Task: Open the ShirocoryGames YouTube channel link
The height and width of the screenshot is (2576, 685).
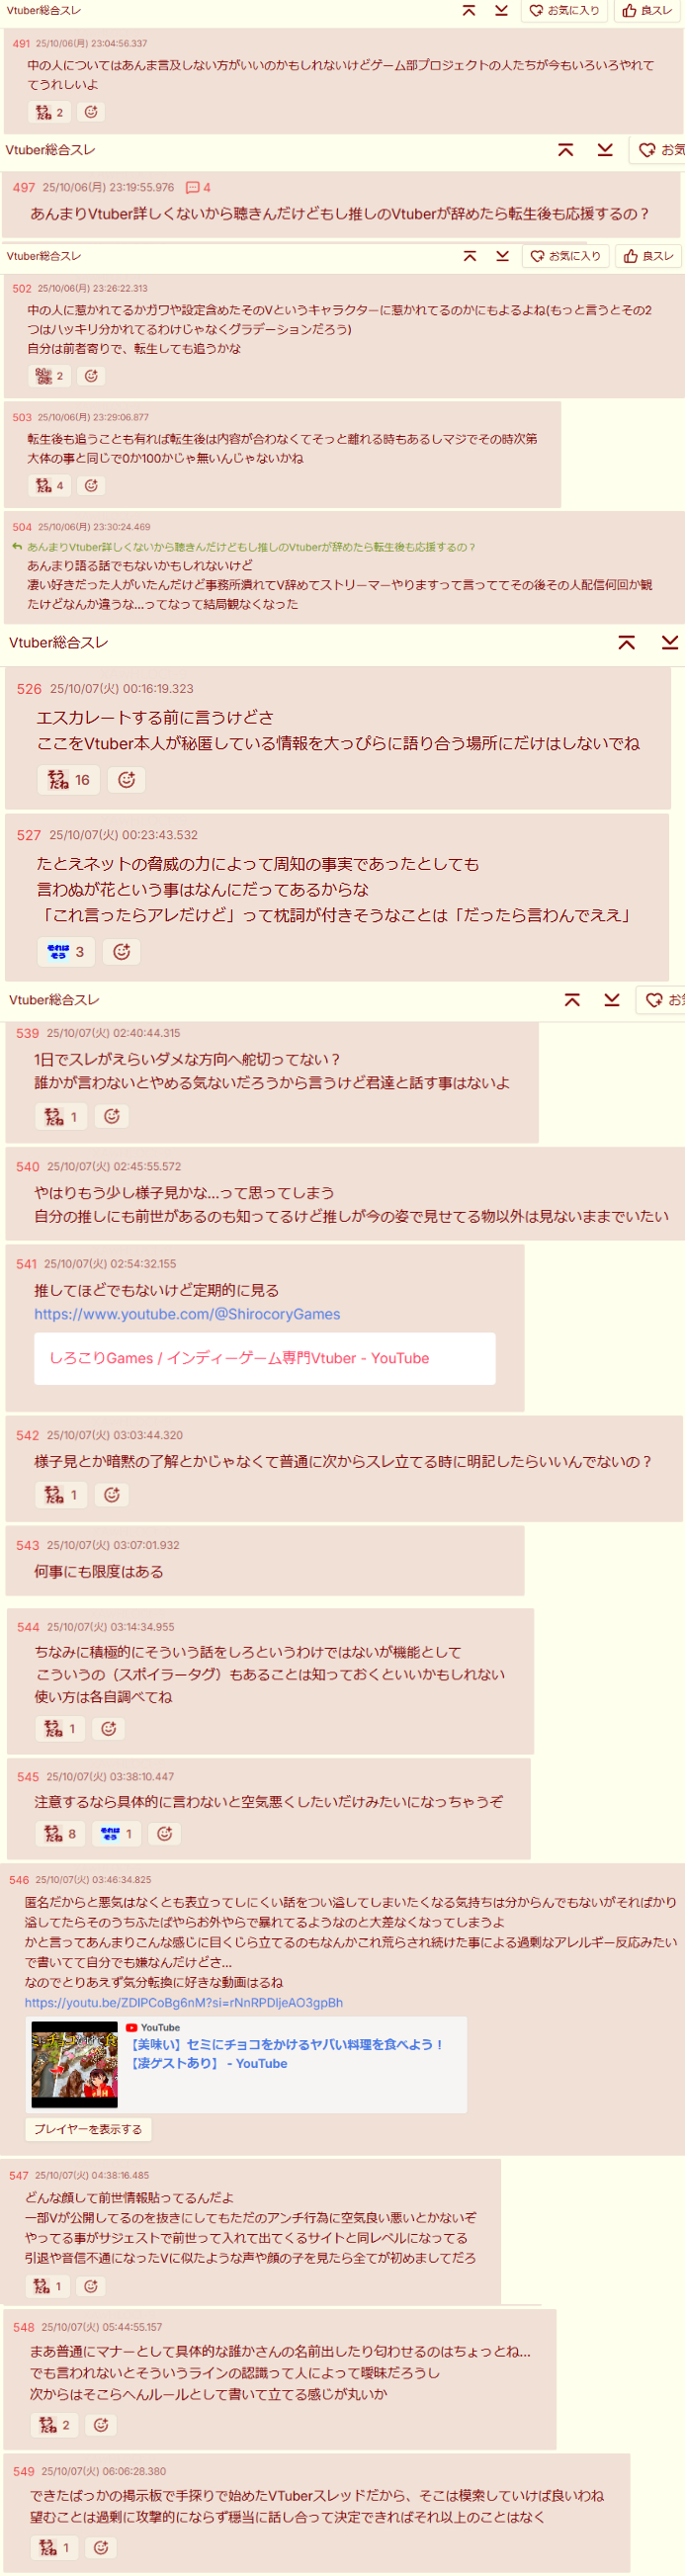Action: click(x=187, y=1314)
